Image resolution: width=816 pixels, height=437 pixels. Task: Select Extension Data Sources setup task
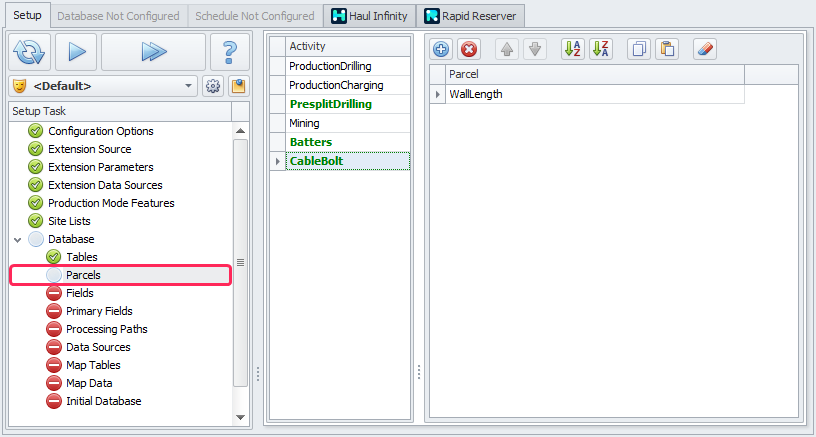(x=105, y=185)
